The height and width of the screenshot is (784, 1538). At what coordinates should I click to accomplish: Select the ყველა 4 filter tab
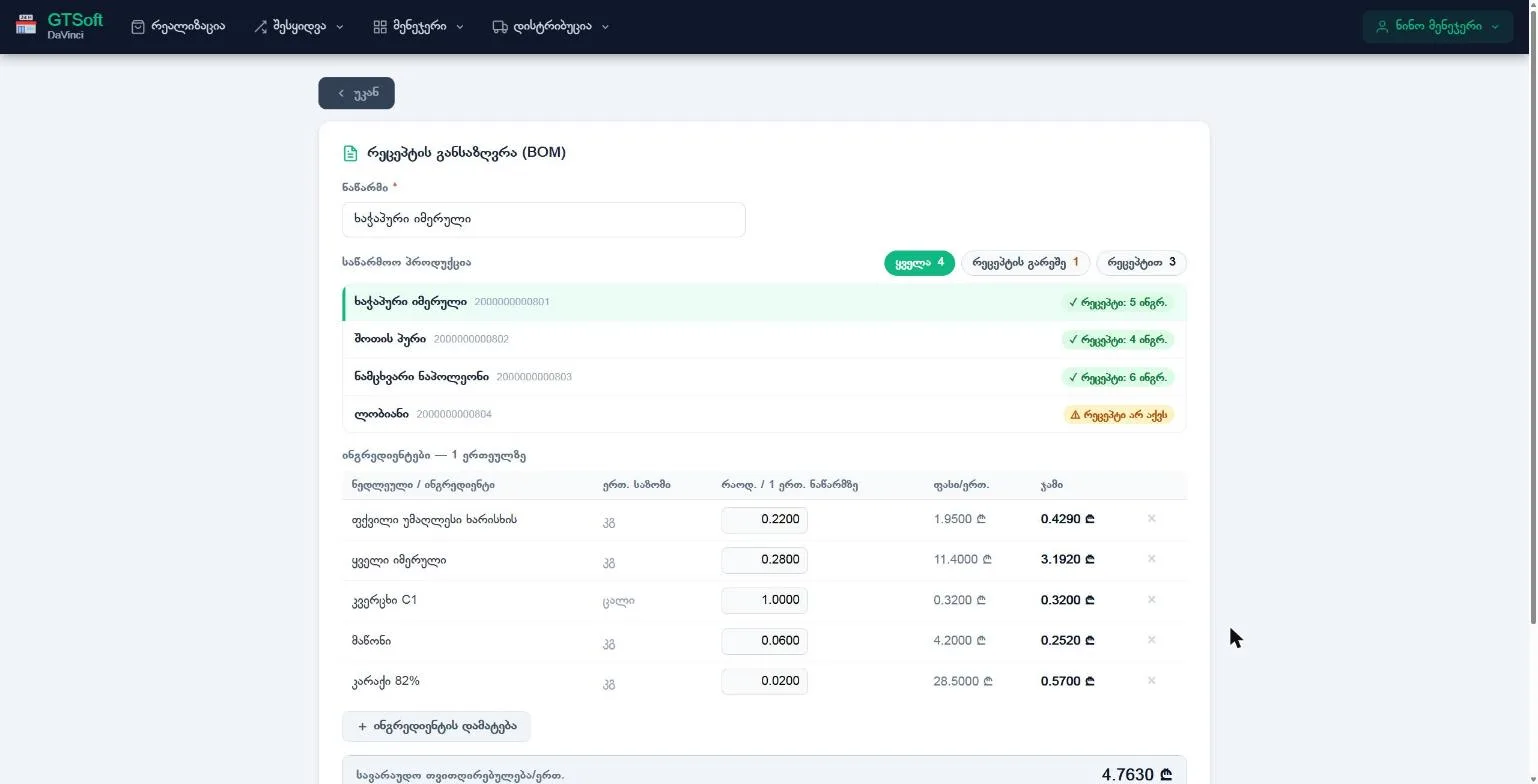coord(919,263)
